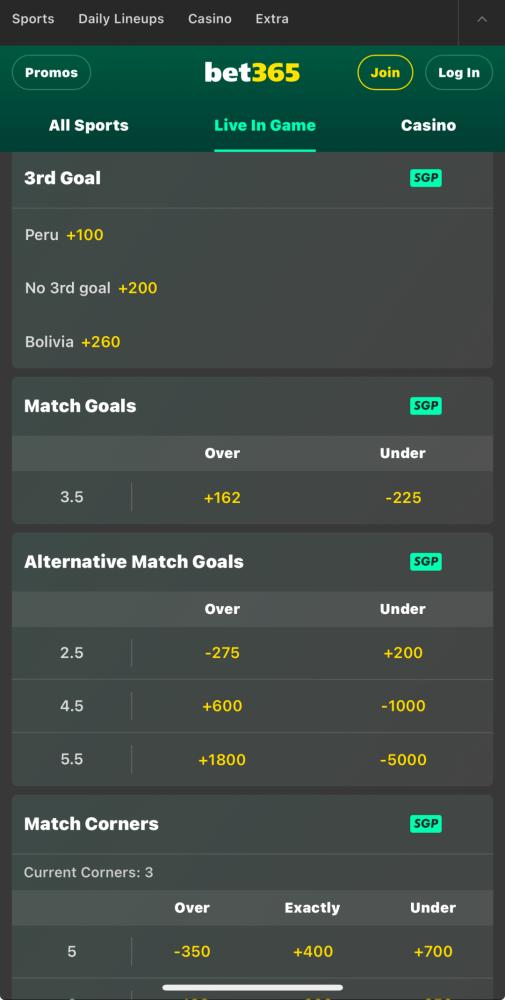Pick Over 3.5 Match Goals at +162
The height and width of the screenshot is (1000, 505).
tap(222, 497)
